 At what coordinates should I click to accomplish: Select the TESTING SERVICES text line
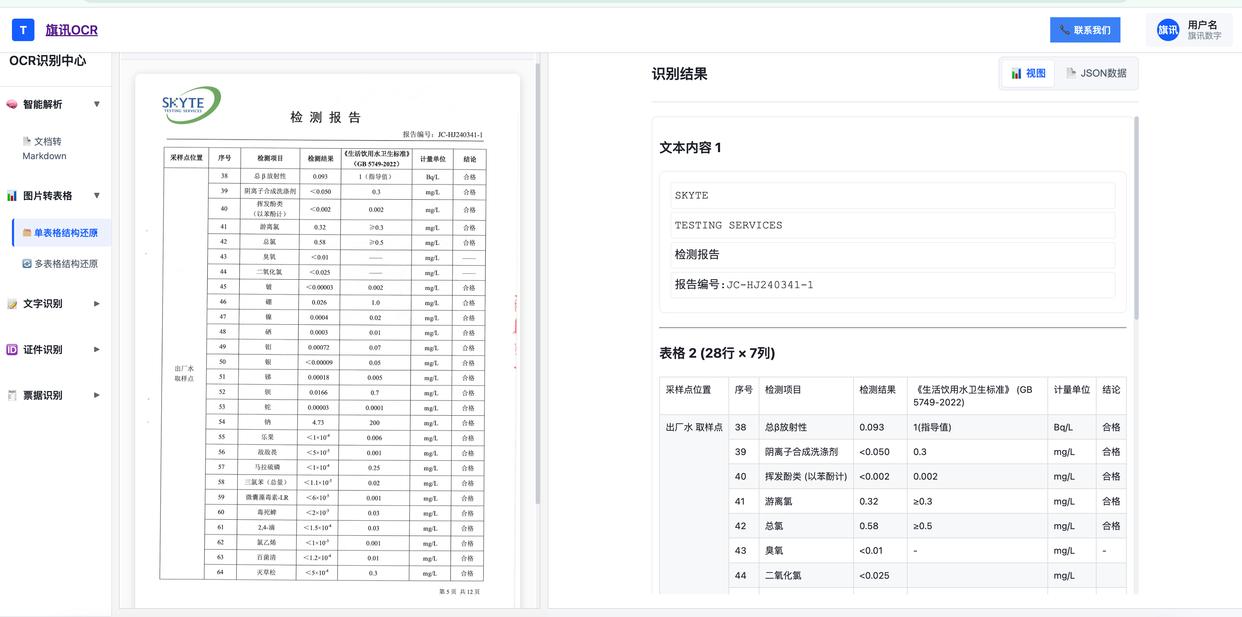click(893, 225)
